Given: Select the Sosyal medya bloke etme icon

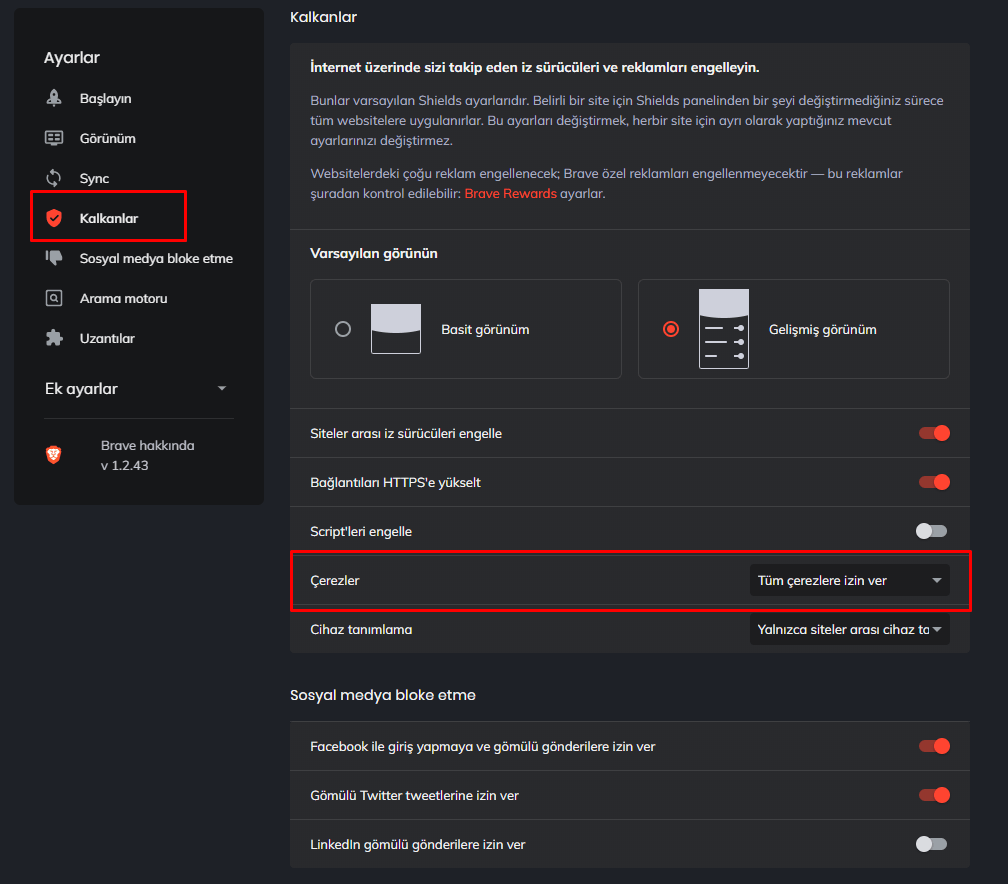Looking at the screenshot, I should pyautogui.click(x=53, y=257).
